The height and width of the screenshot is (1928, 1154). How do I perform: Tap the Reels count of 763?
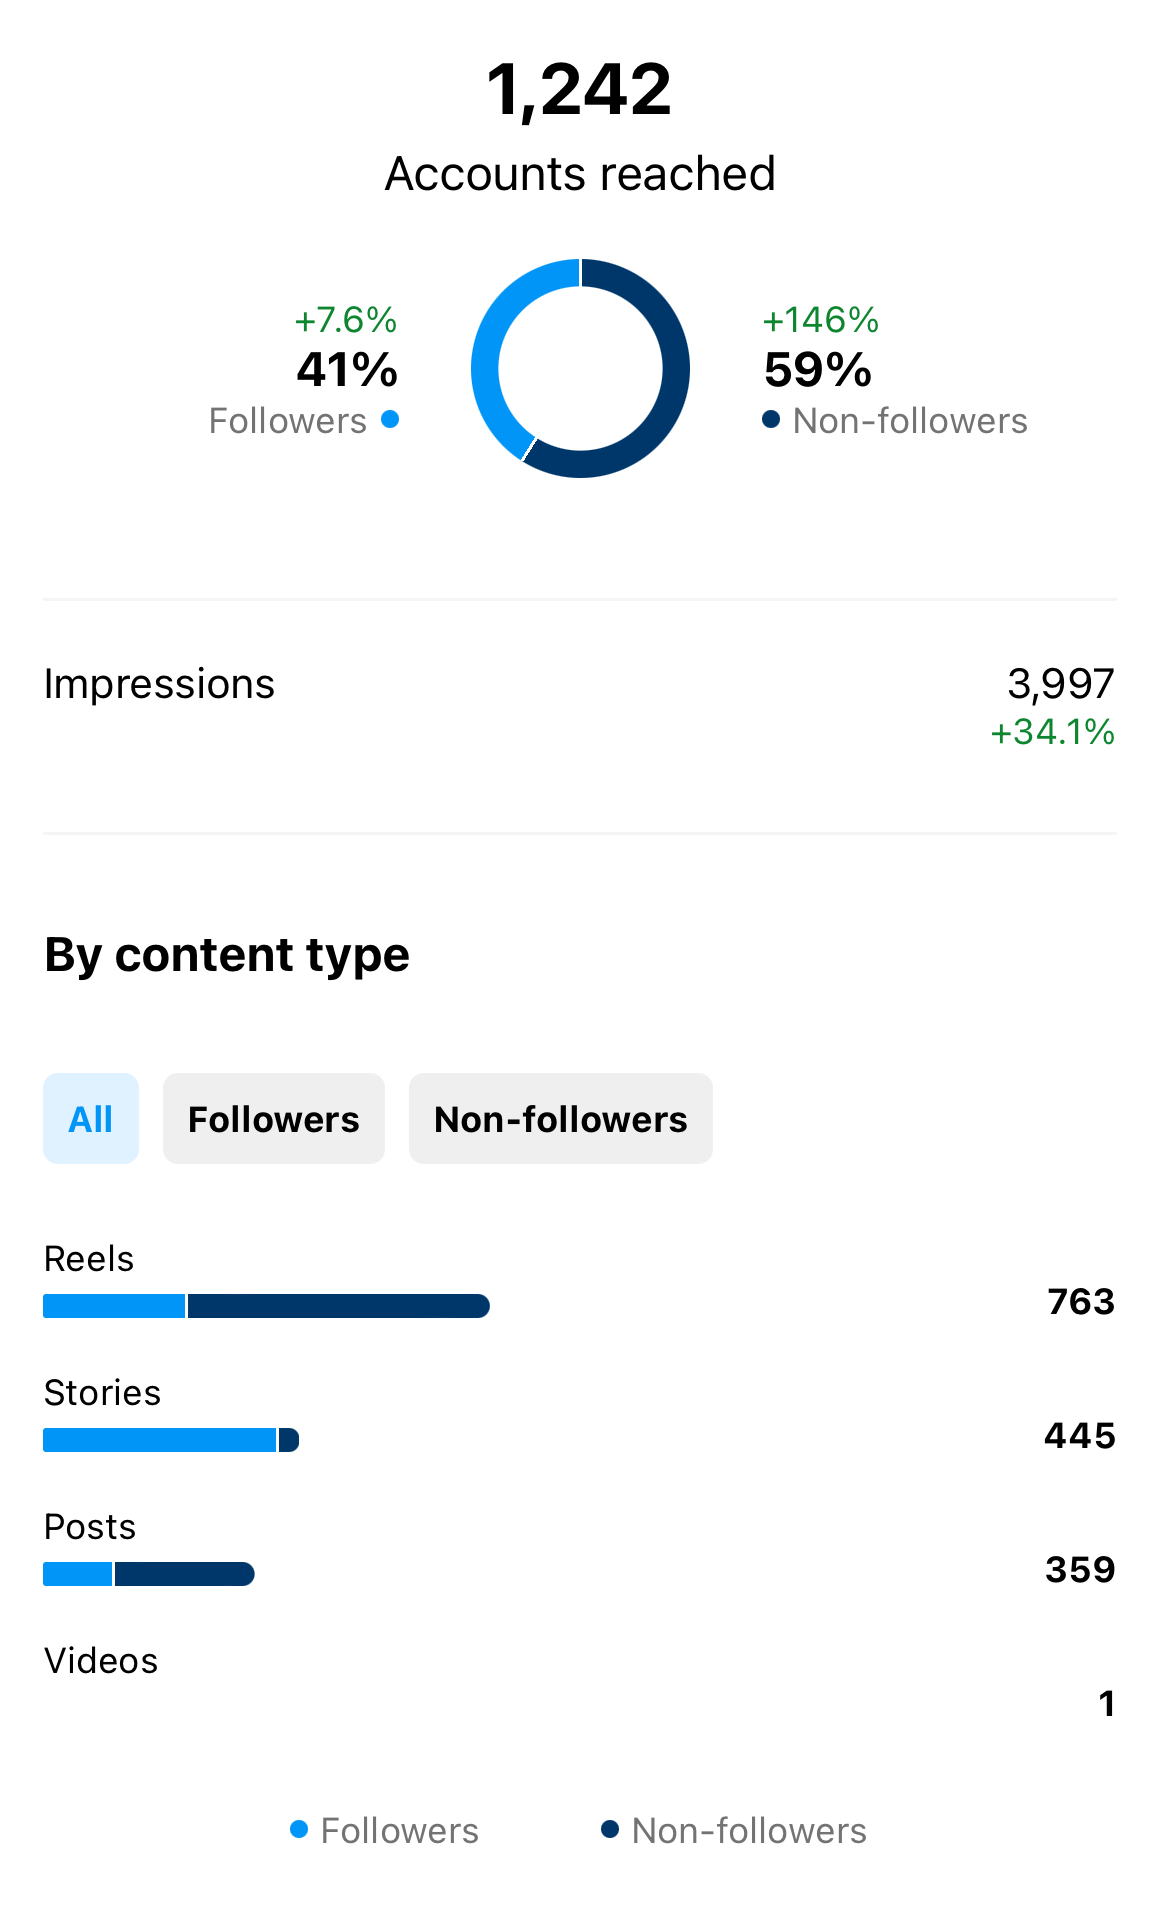point(1080,1302)
